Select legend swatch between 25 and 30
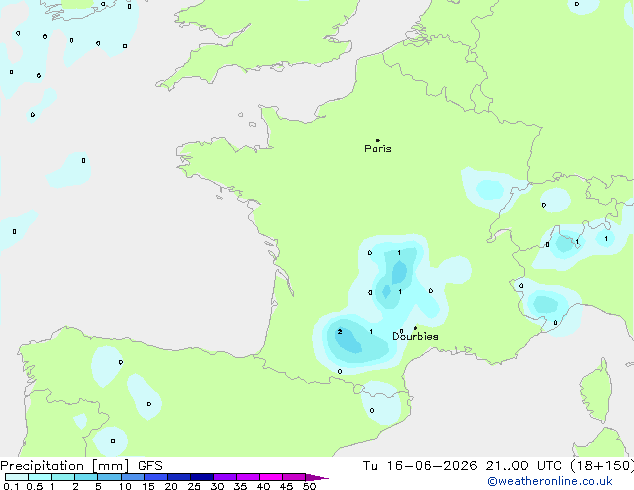This screenshot has height=490, width=634. [x=202, y=477]
